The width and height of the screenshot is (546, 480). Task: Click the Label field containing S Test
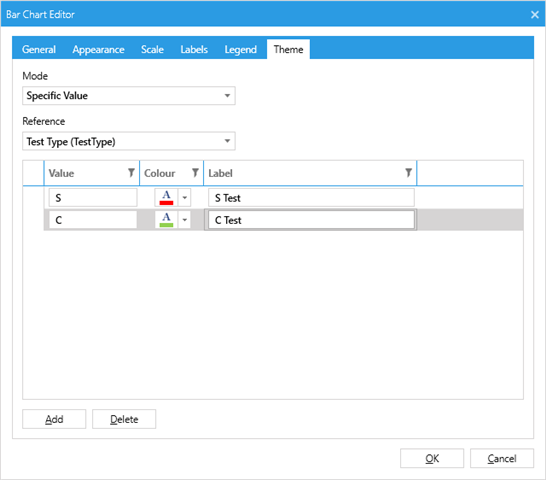click(311, 198)
